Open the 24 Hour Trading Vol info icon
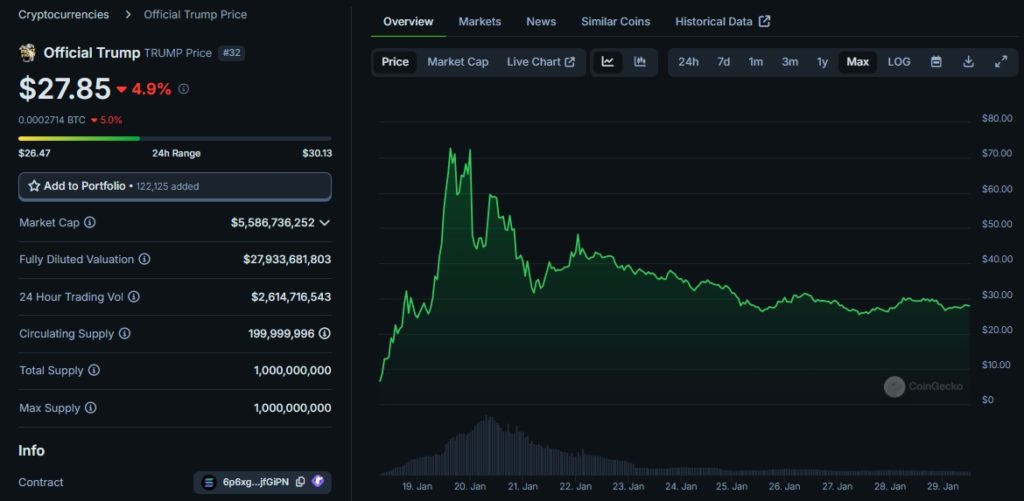 133,297
